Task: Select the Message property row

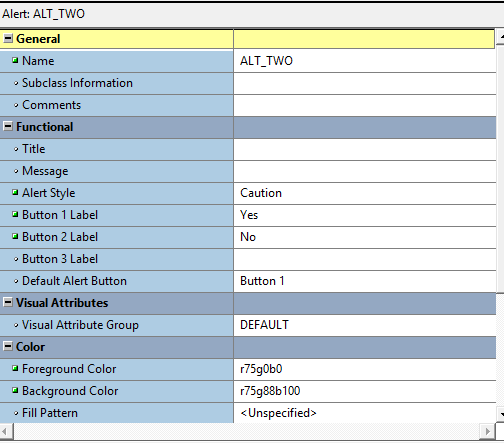Action: pos(248,171)
